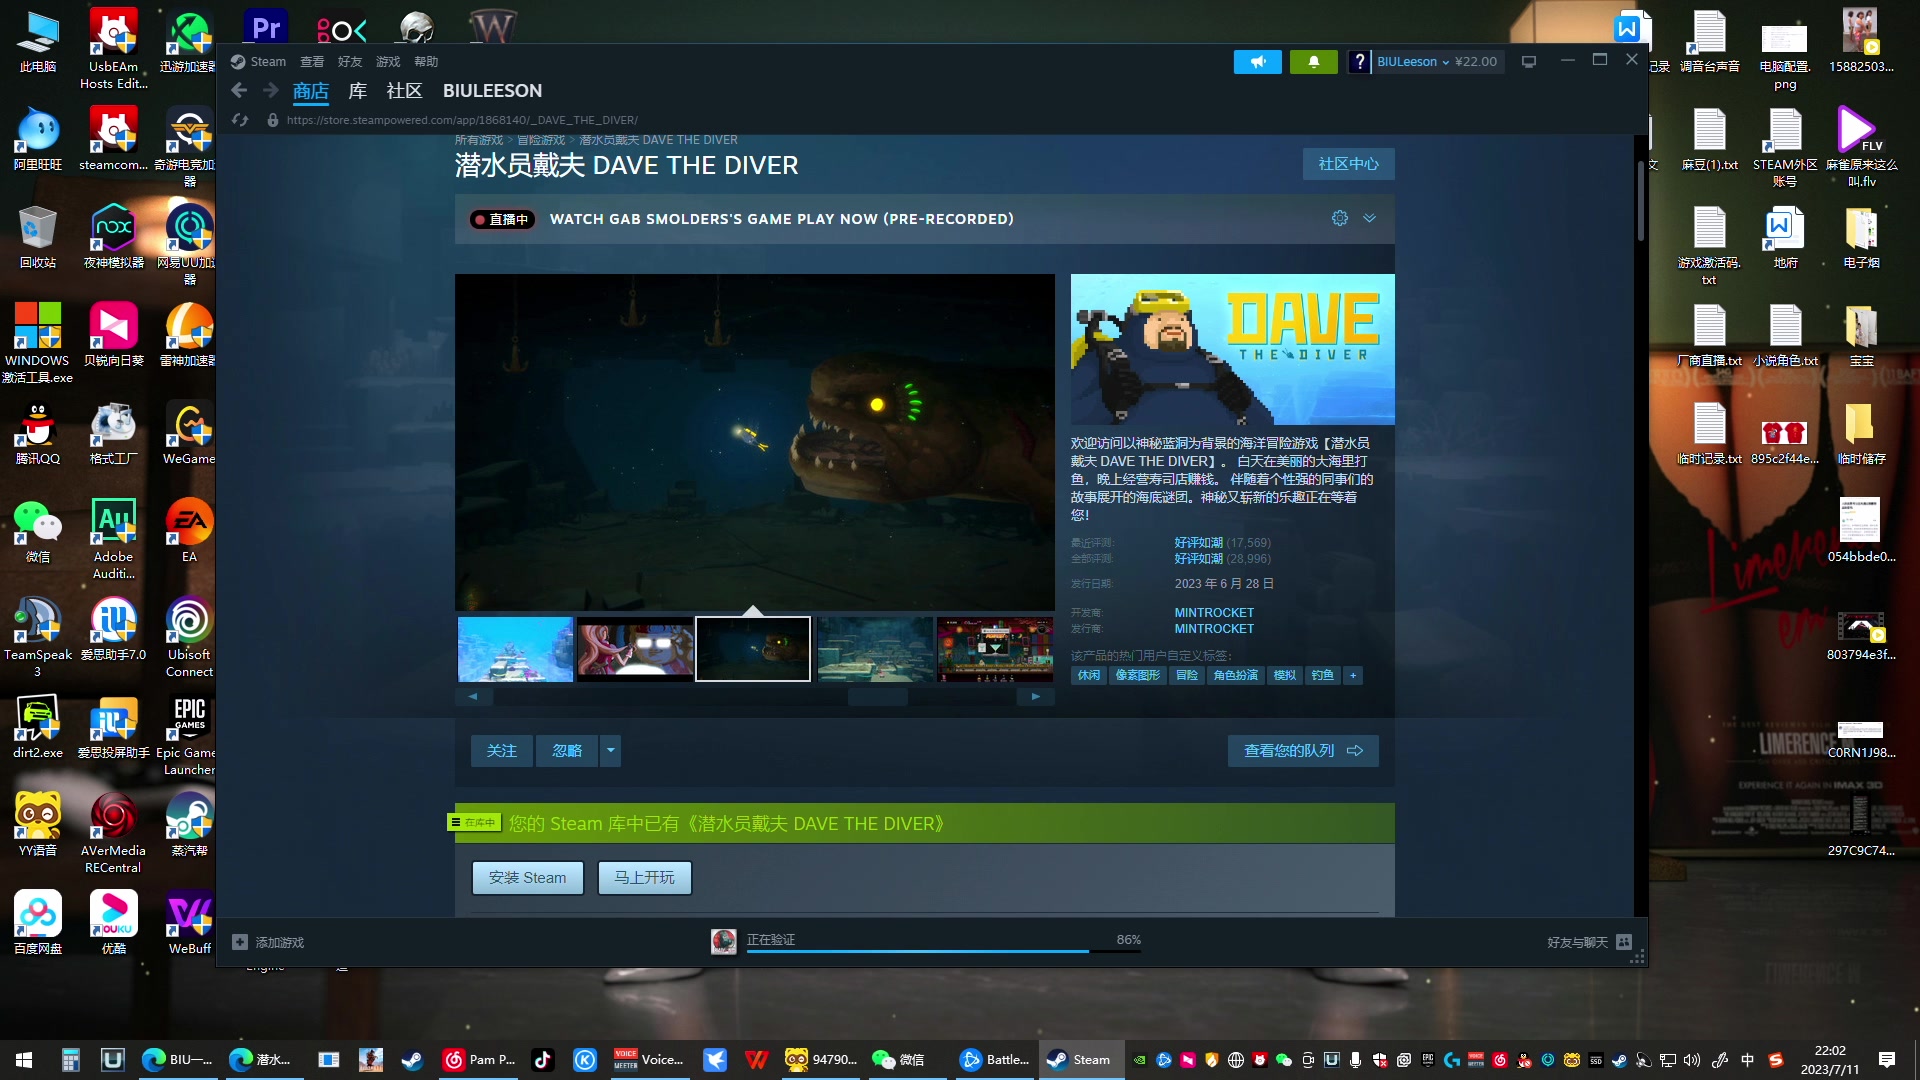Screen dimensions: 1920x1080
Task: Open the 冒险游戏 breadcrumb link
Action: pos(541,140)
